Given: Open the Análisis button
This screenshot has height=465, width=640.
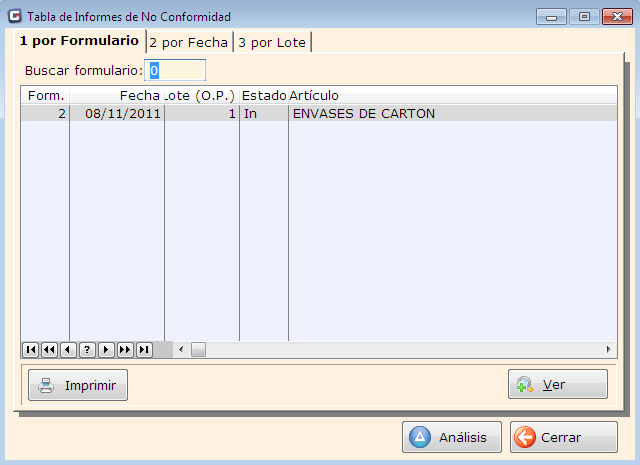Looking at the screenshot, I should coord(452,437).
